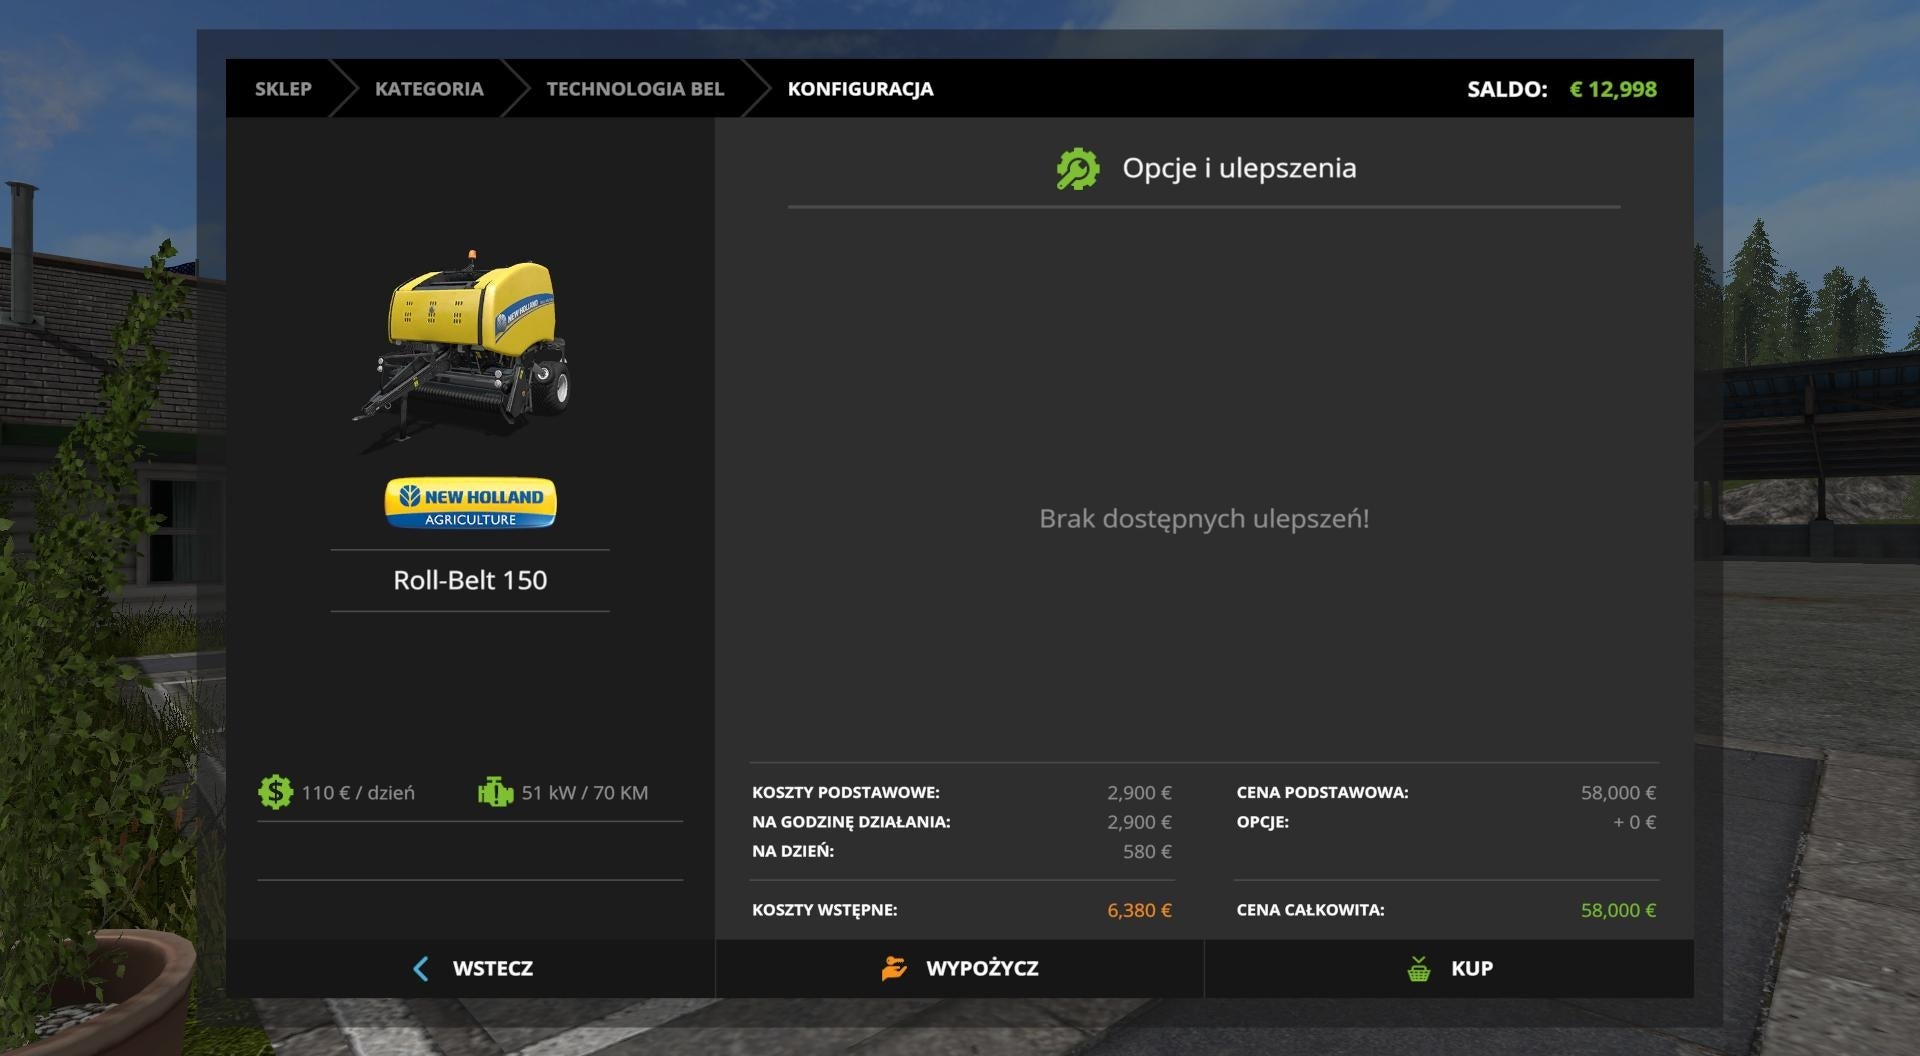The image size is (1920, 1056).
Task: Click the CENA PODSTAWOWA: label
Action: (1322, 792)
